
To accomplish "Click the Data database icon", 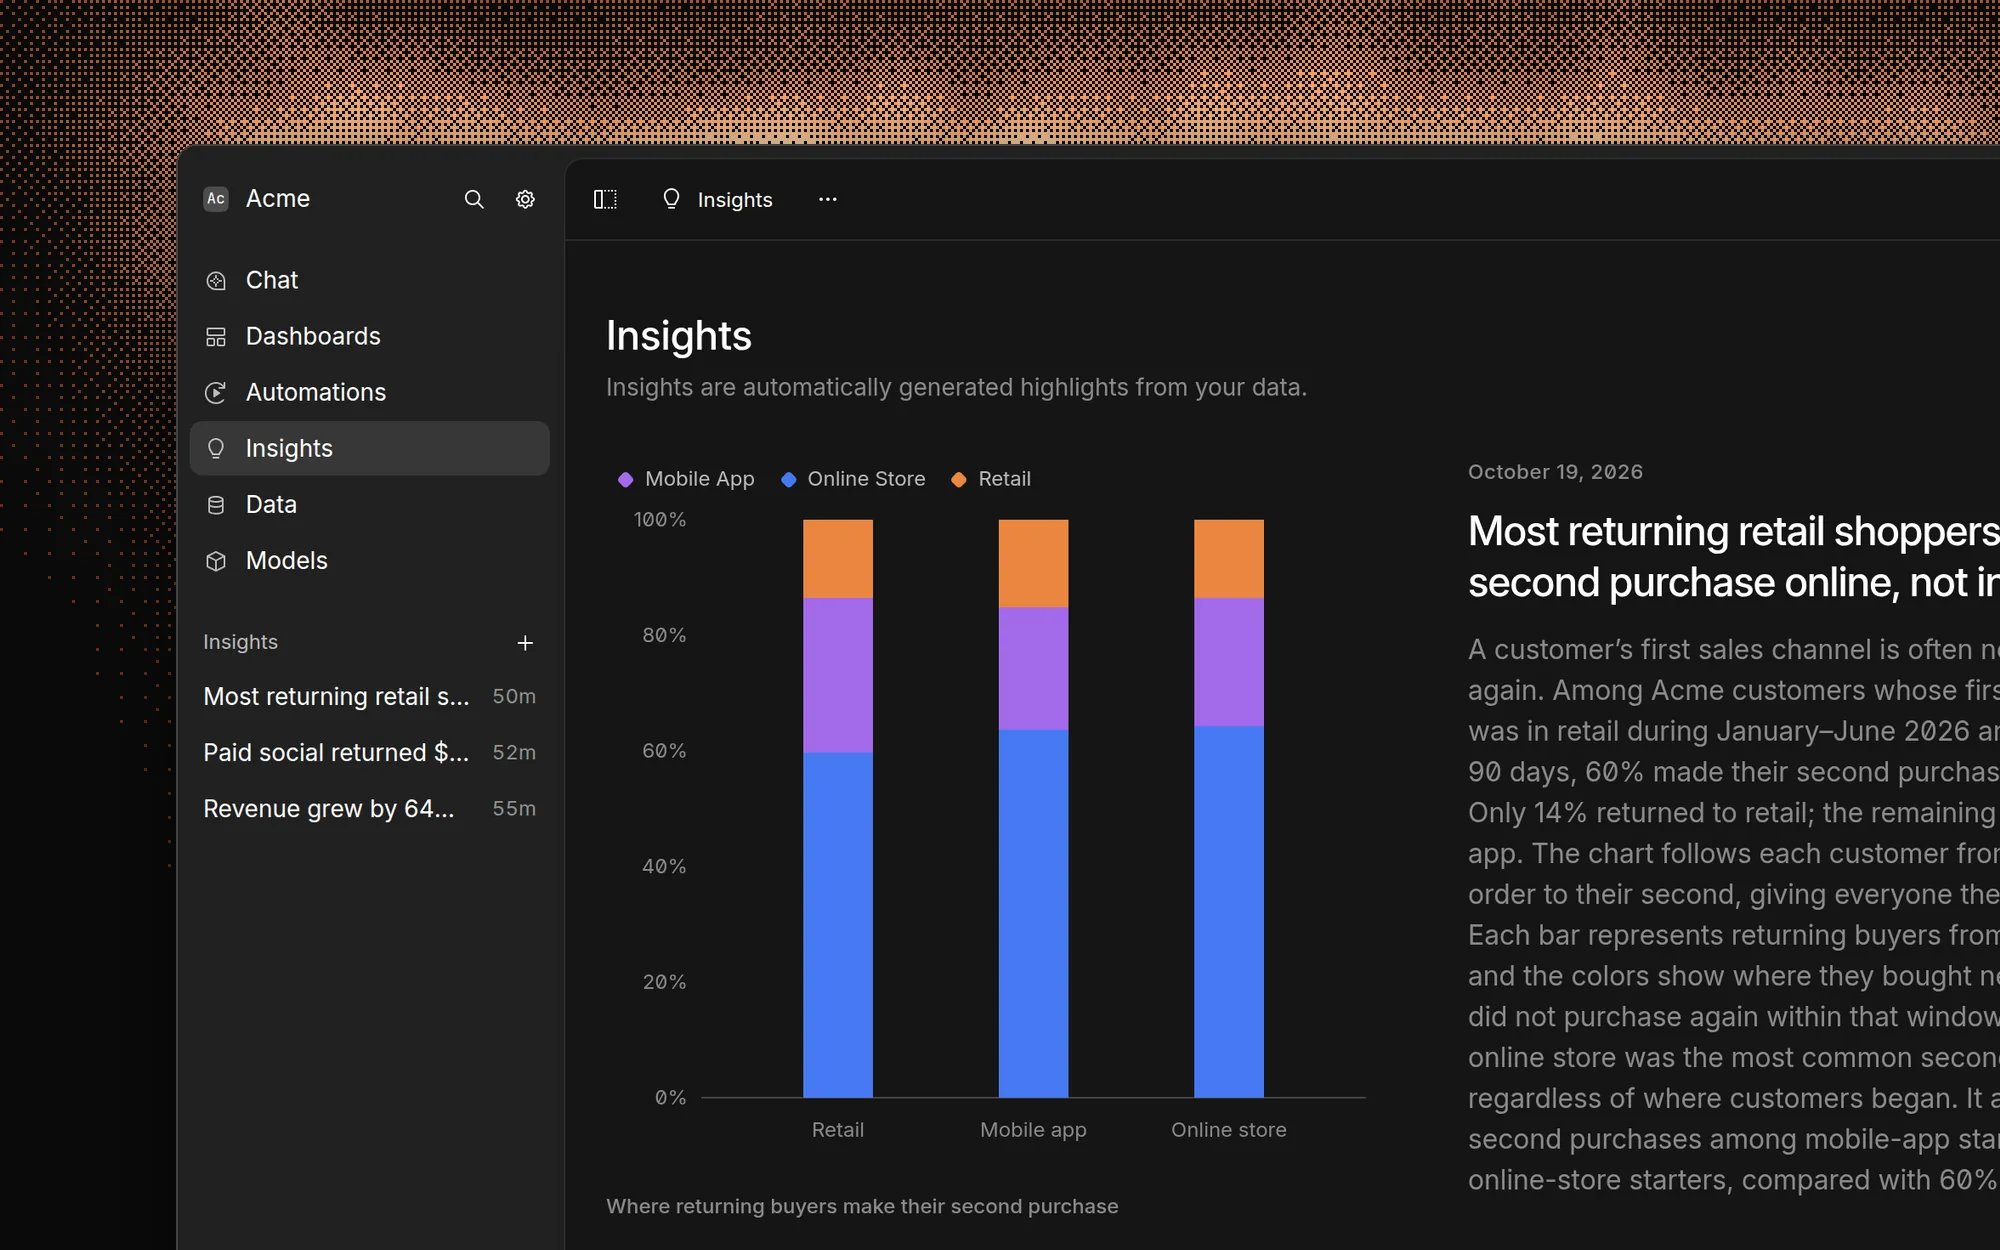I will point(216,505).
